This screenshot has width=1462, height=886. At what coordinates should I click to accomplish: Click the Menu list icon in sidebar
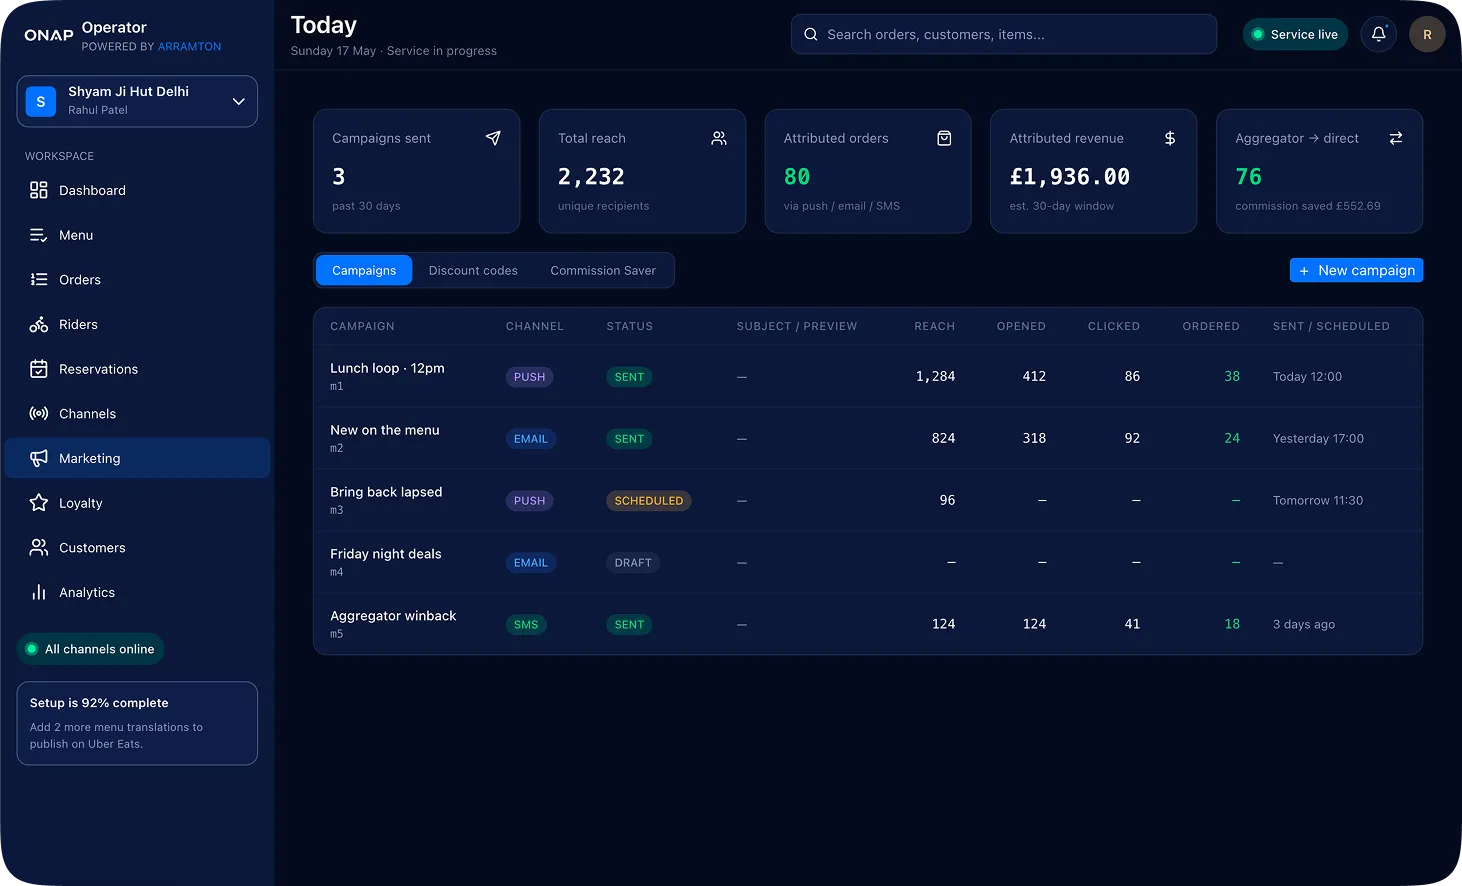(x=39, y=235)
